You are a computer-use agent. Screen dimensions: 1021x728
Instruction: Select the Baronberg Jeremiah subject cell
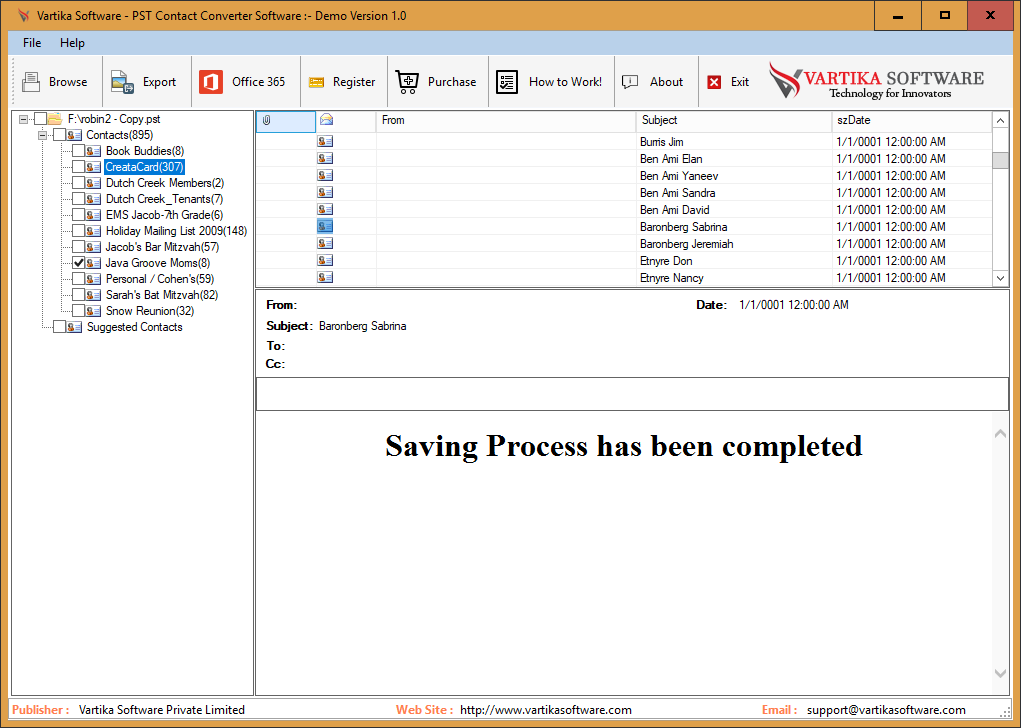click(x=734, y=244)
